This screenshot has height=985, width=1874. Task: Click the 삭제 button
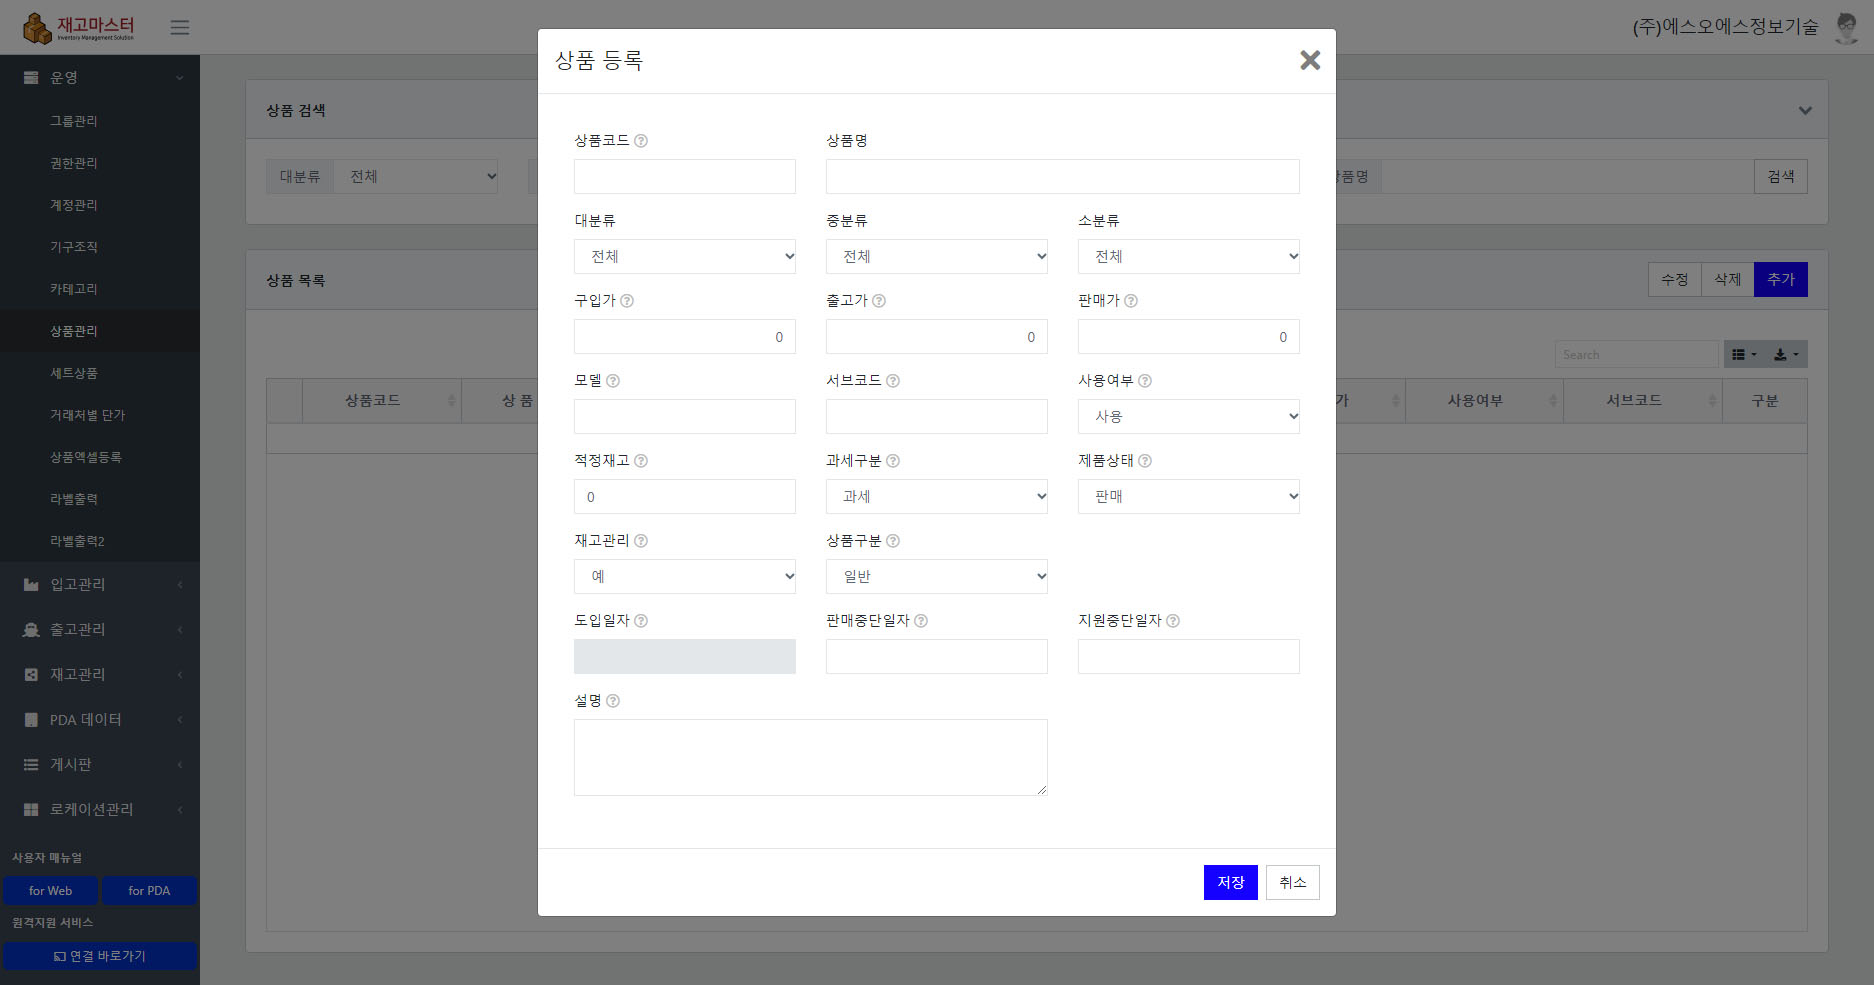click(x=1728, y=280)
